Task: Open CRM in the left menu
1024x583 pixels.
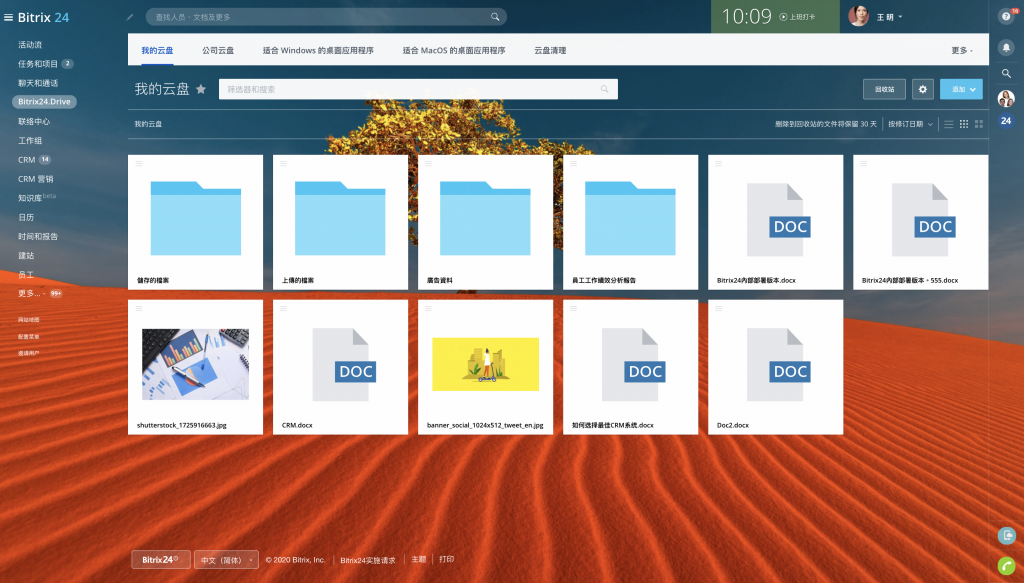Action: tap(27, 159)
